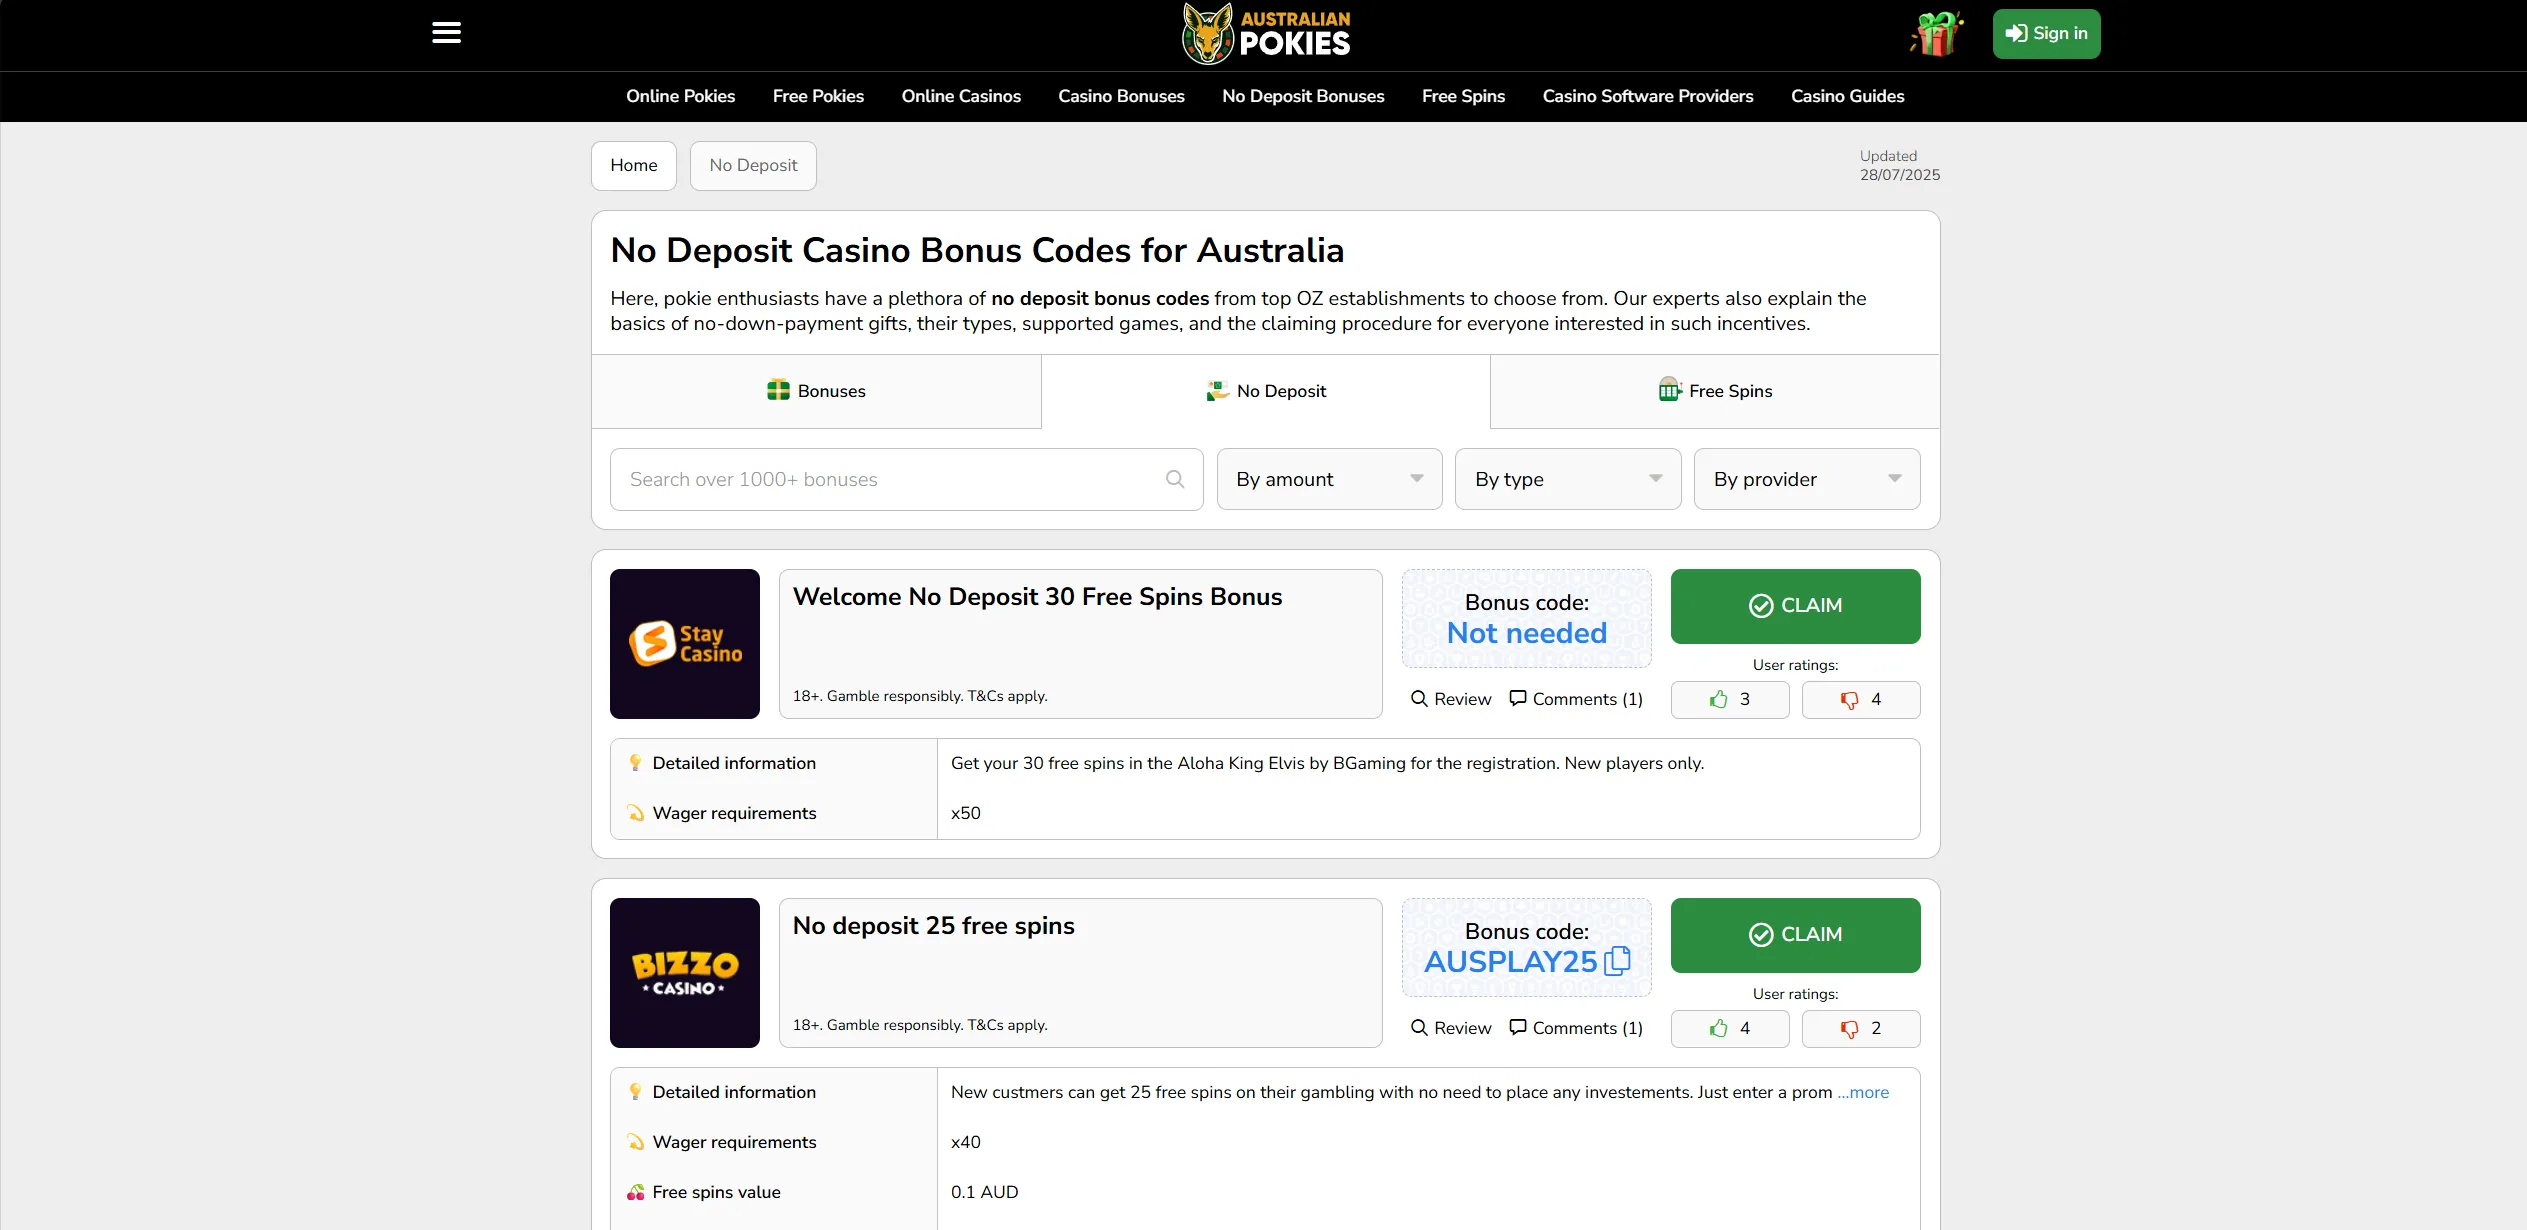
Task: Click the x50 wager value for Stay Casino
Action: 966,814
